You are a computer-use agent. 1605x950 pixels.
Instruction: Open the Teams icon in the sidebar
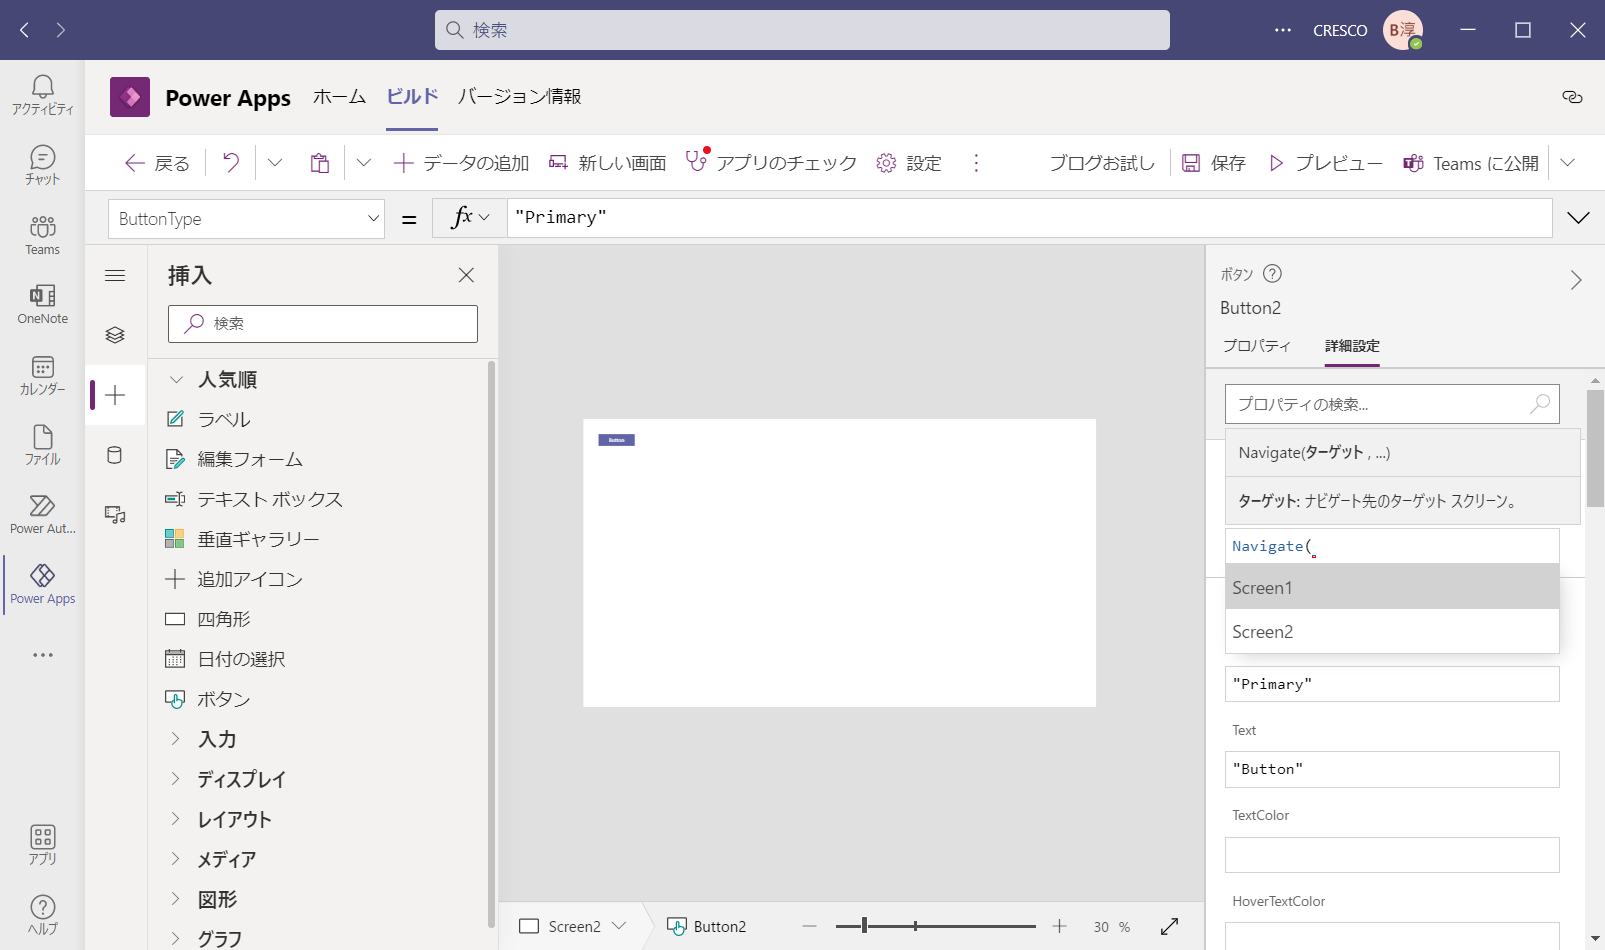coord(42,235)
